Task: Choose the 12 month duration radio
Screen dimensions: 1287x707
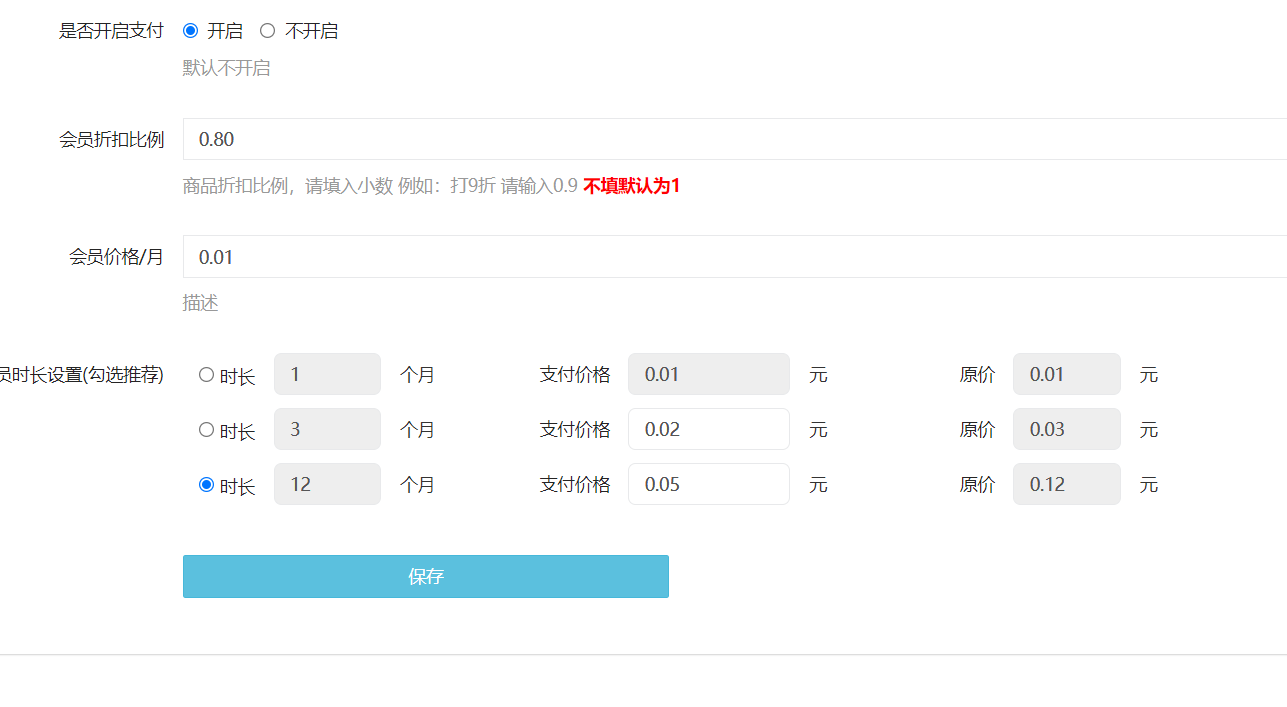Action: click(x=207, y=485)
